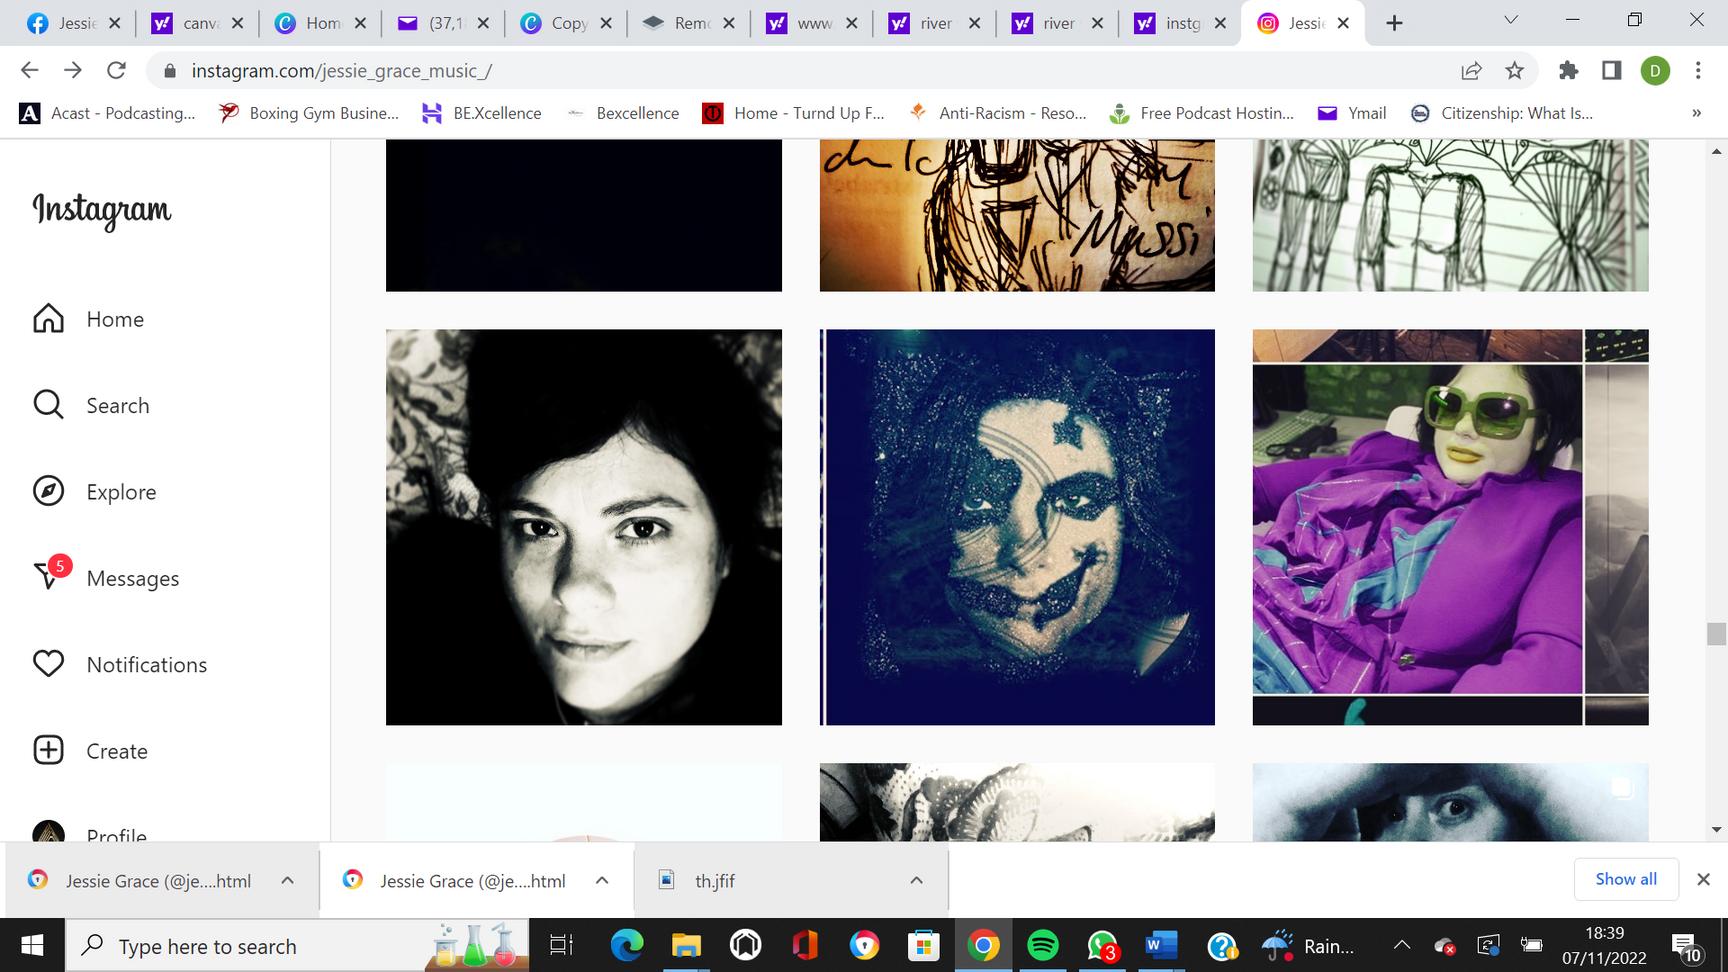Viewport: 1728px width, 972px height.
Task: Toggle Chrome side panel icon
Action: coord(1611,70)
